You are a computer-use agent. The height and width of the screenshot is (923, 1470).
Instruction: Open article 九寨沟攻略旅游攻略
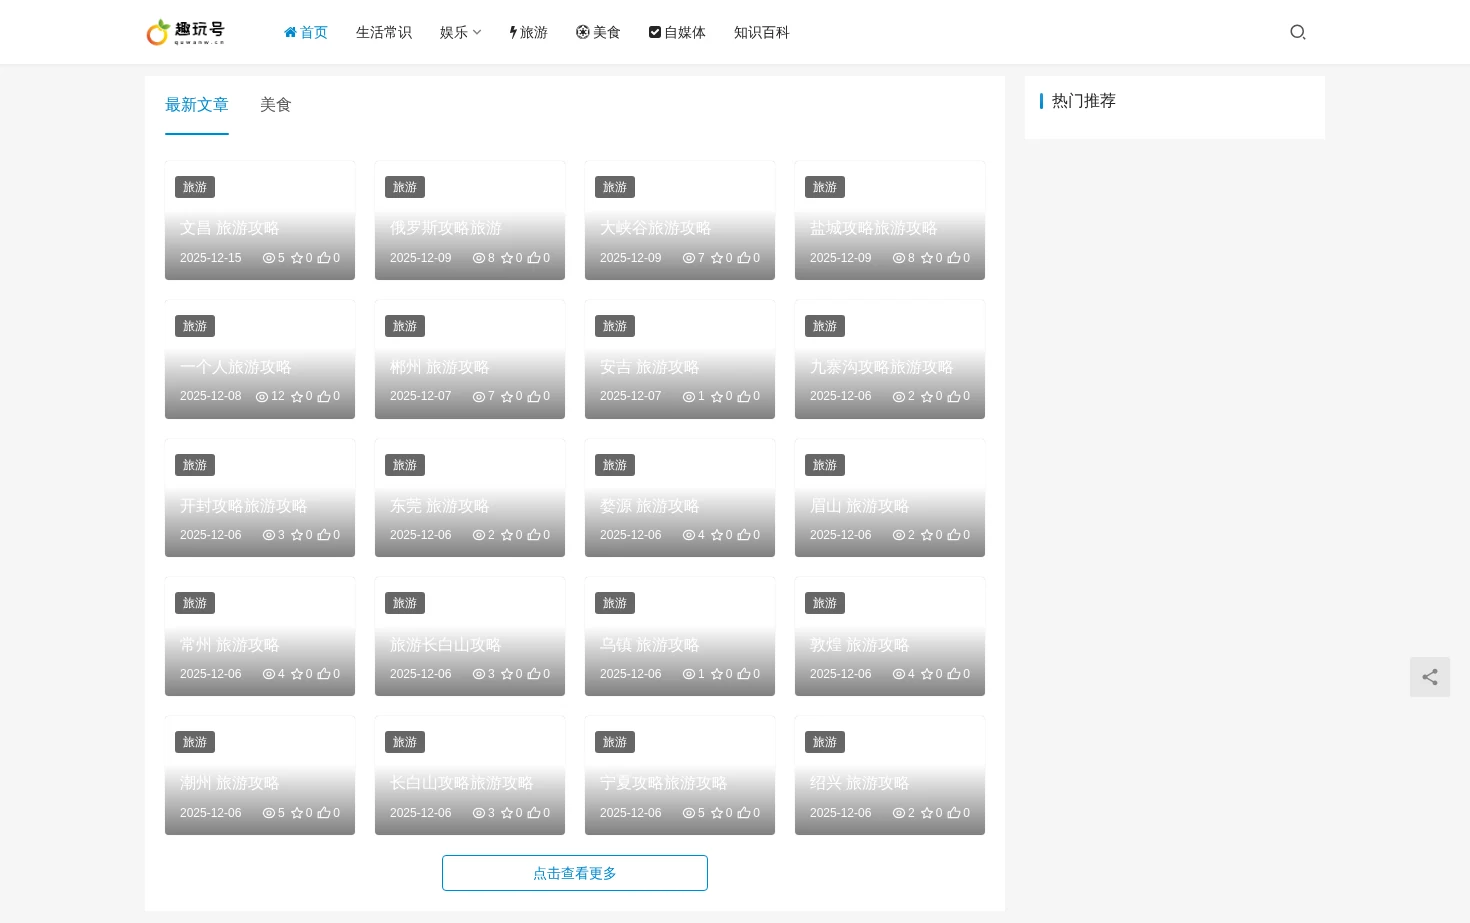click(881, 368)
